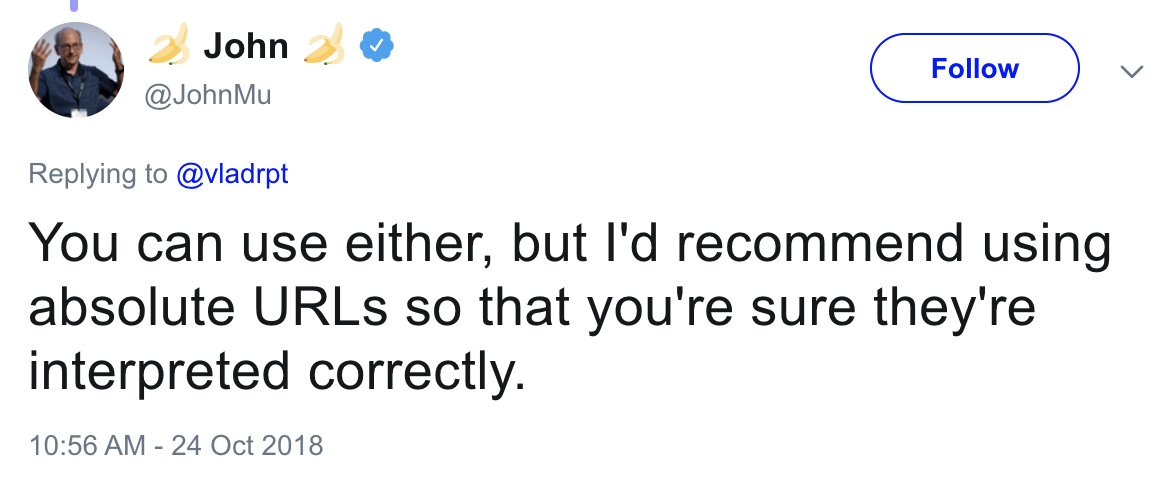The height and width of the screenshot is (484, 1170).
Task: Open the display name John
Action: pyautogui.click(x=245, y=46)
